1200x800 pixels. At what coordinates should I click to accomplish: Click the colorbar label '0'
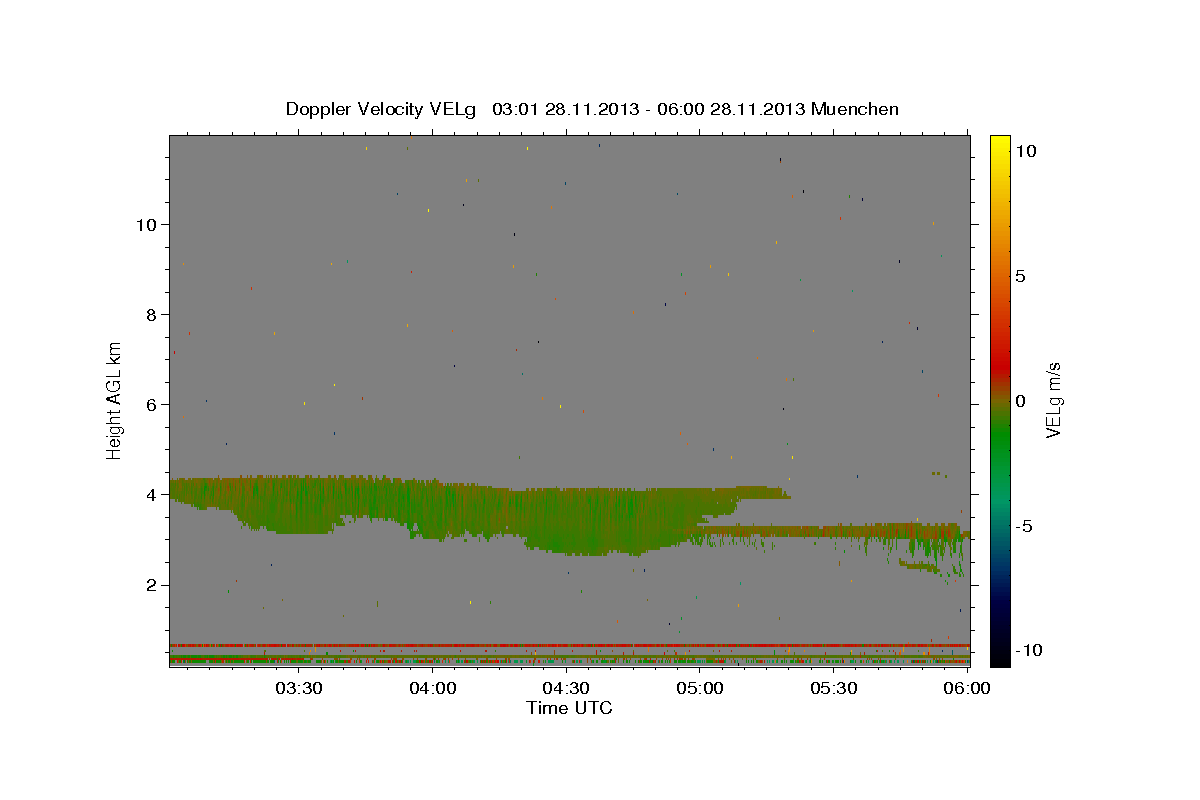[x=1021, y=400]
